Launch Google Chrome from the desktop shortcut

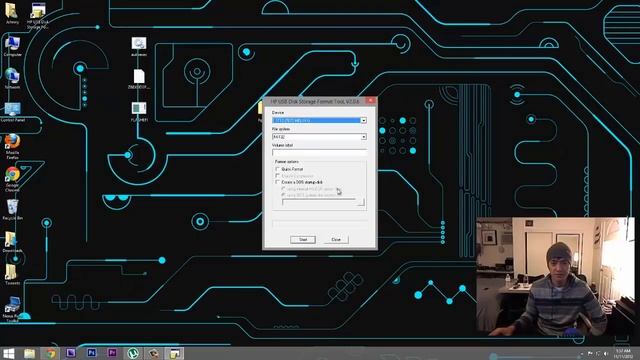coord(12,179)
